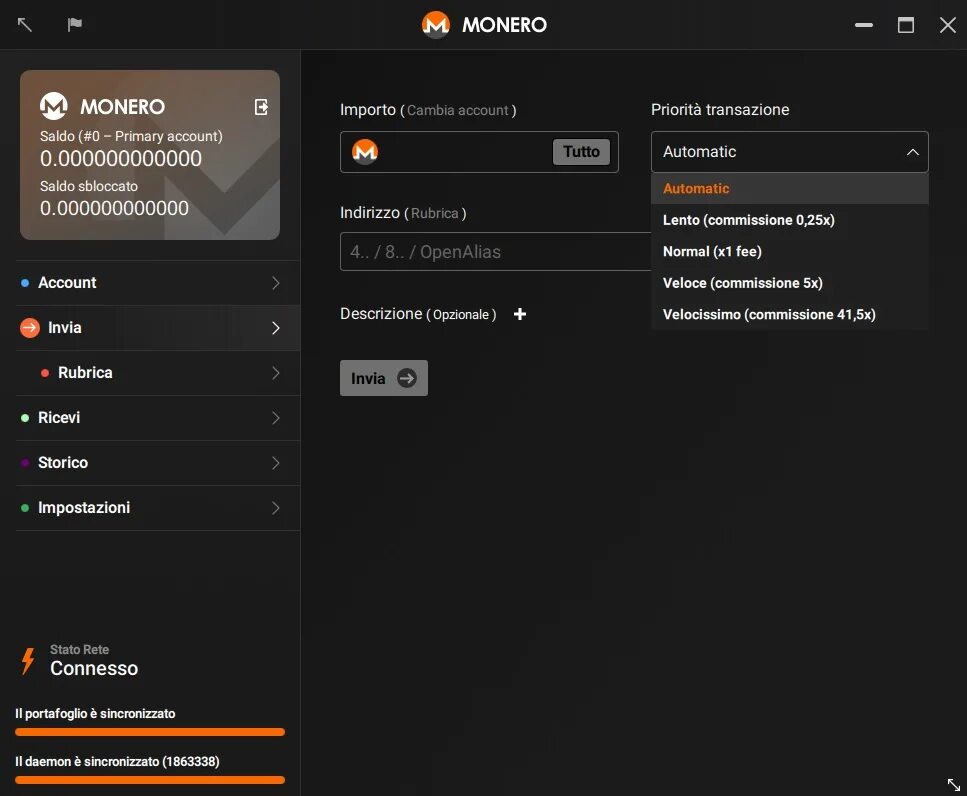Maximize the Monero window
The height and width of the screenshot is (796, 967).
point(905,25)
